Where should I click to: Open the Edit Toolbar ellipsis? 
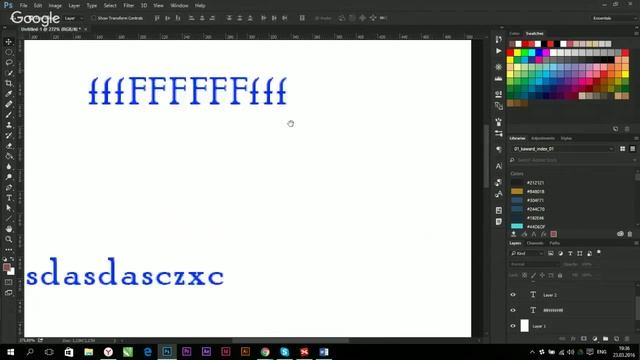(x=9, y=250)
